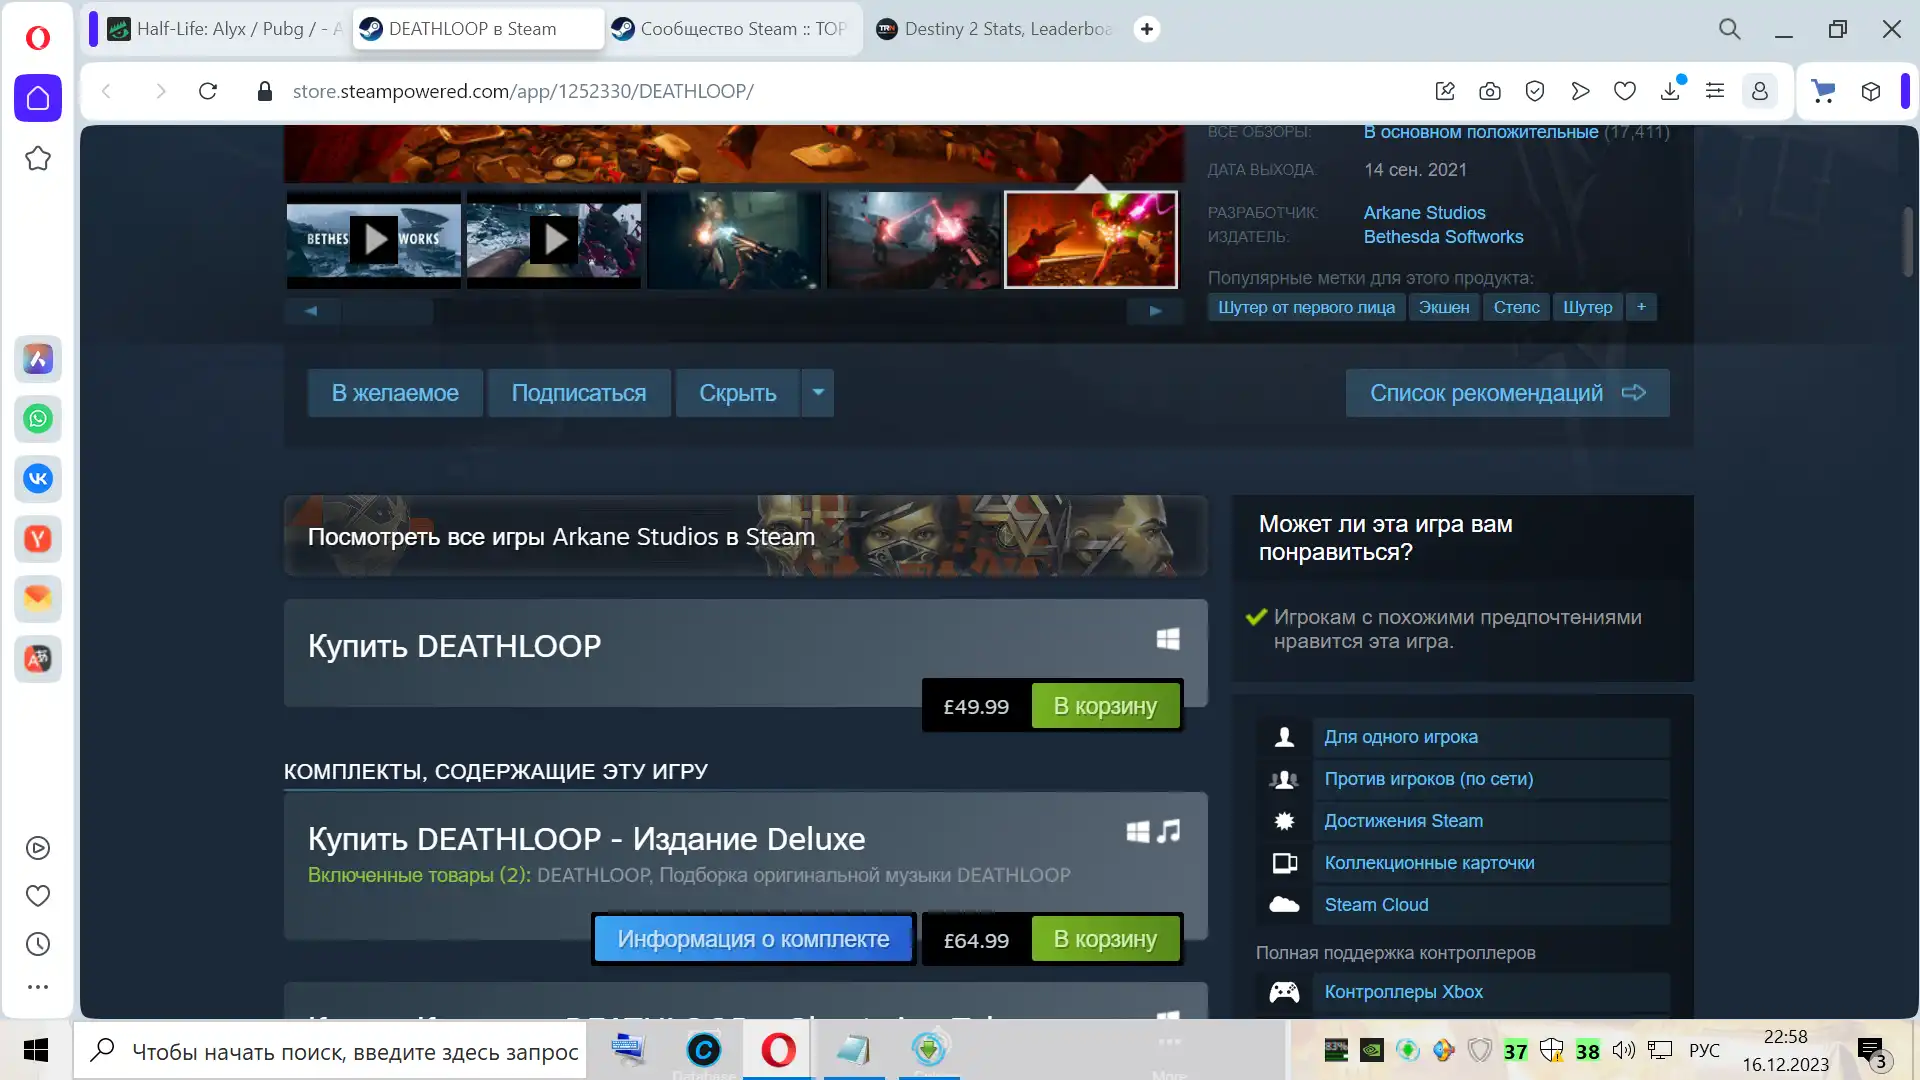Switch to DEATHLOOP в Steam tab

tap(478, 29)
